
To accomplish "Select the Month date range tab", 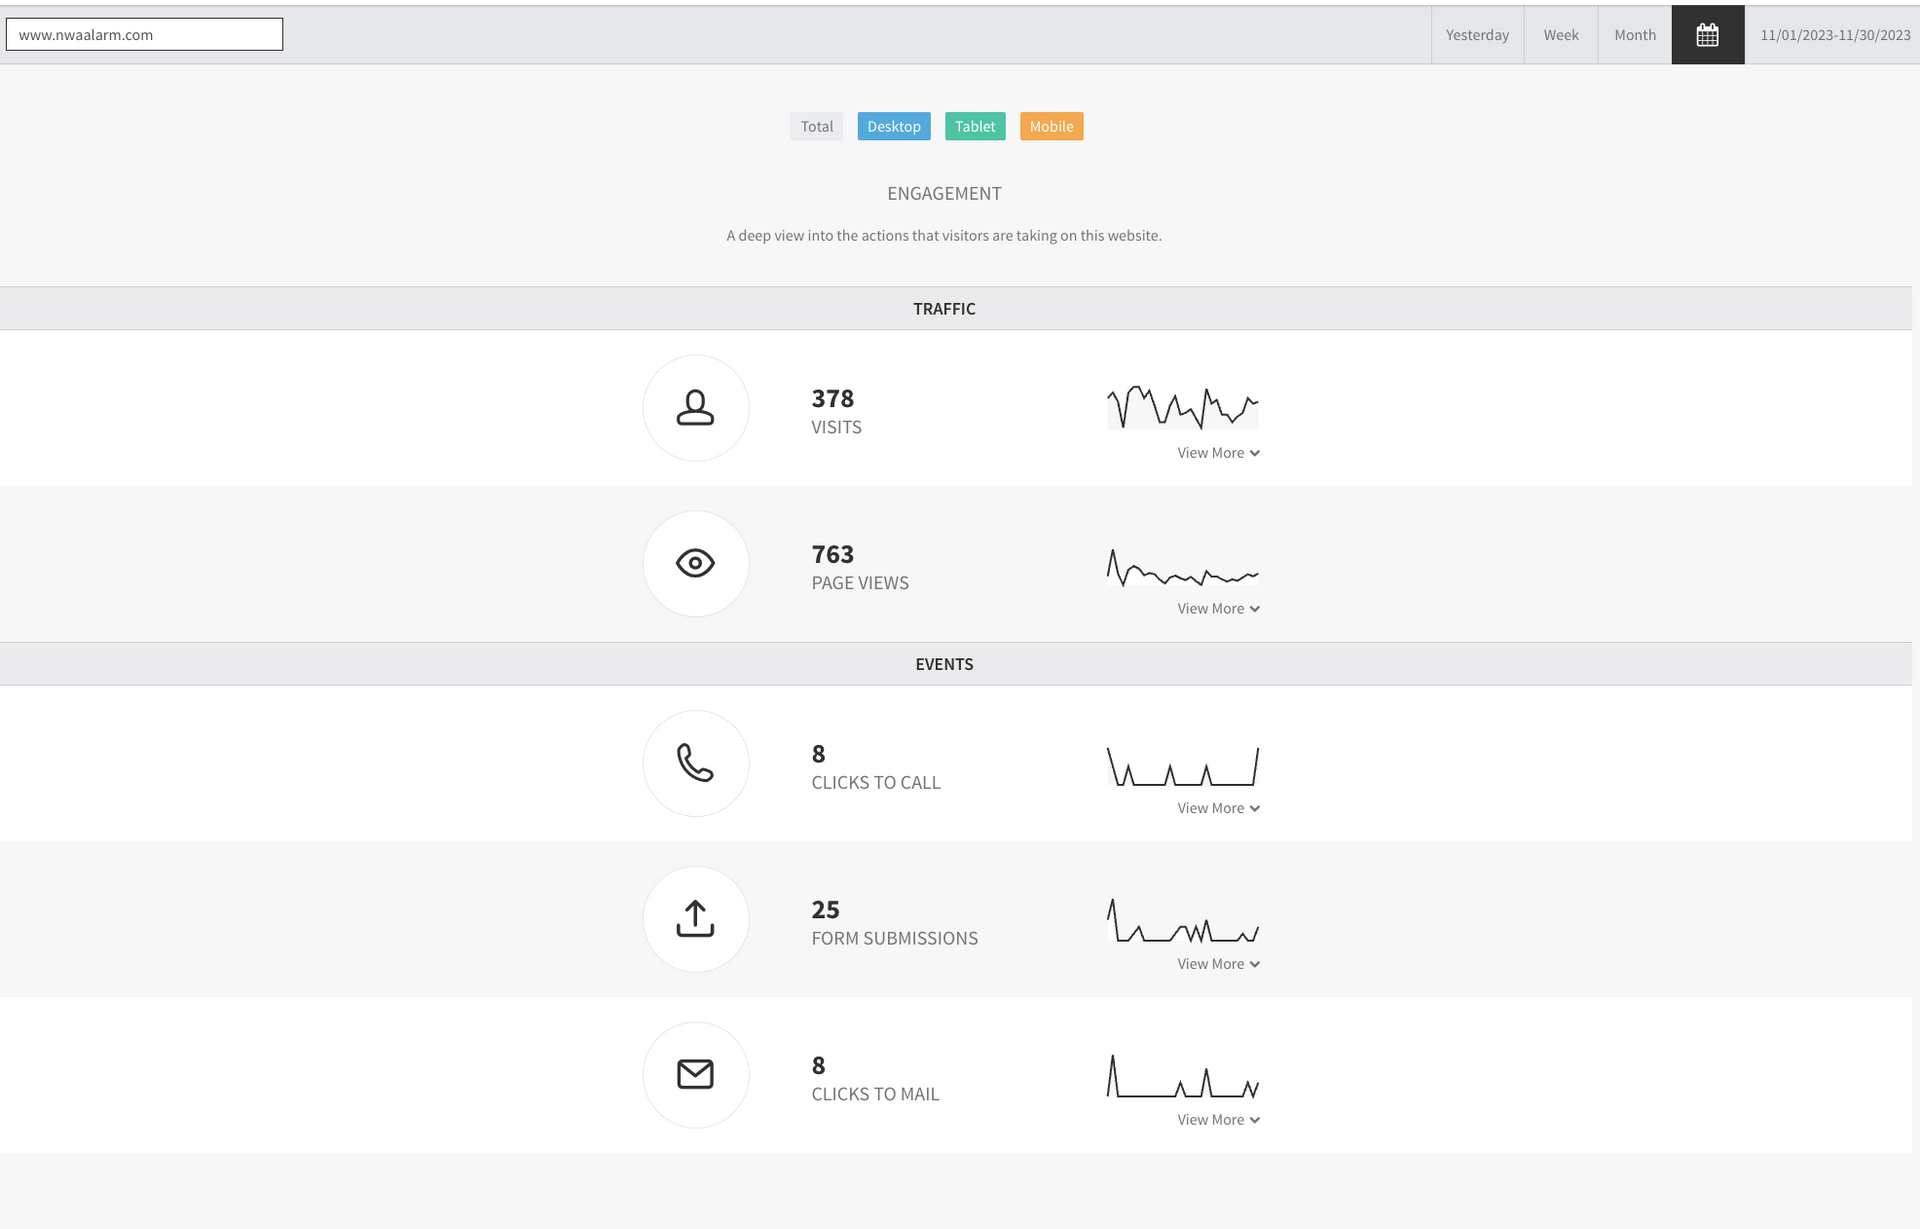I will [x=1634, y=35].
